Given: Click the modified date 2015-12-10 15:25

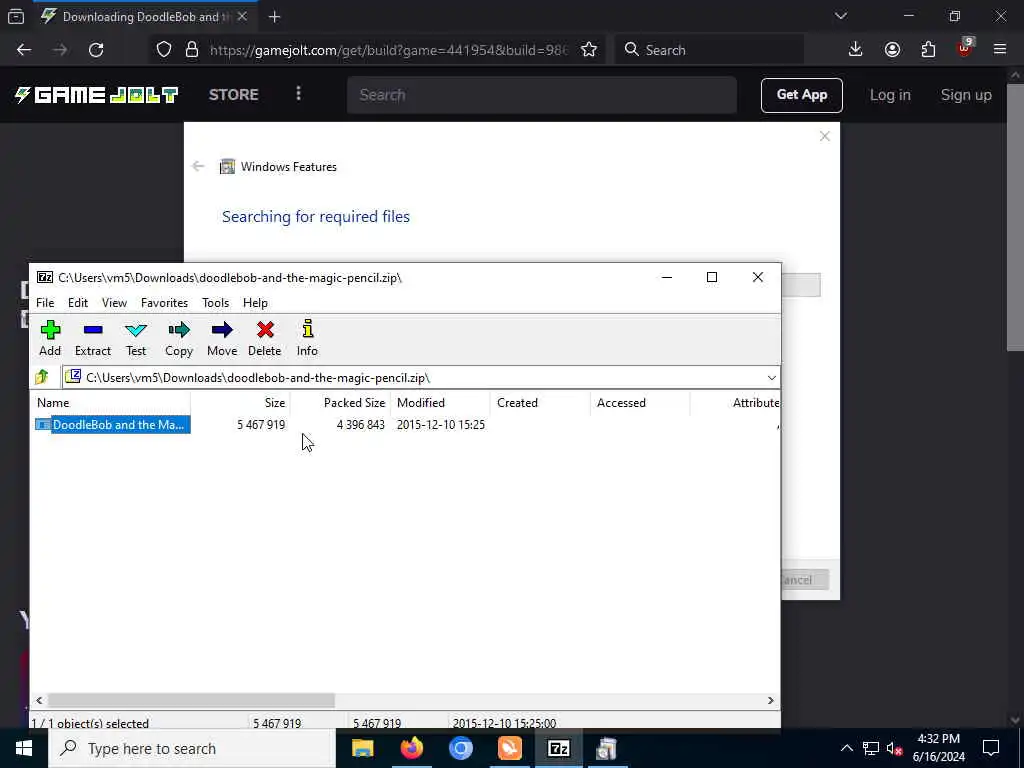Looking at the screenshot, I should coord(441,424).
